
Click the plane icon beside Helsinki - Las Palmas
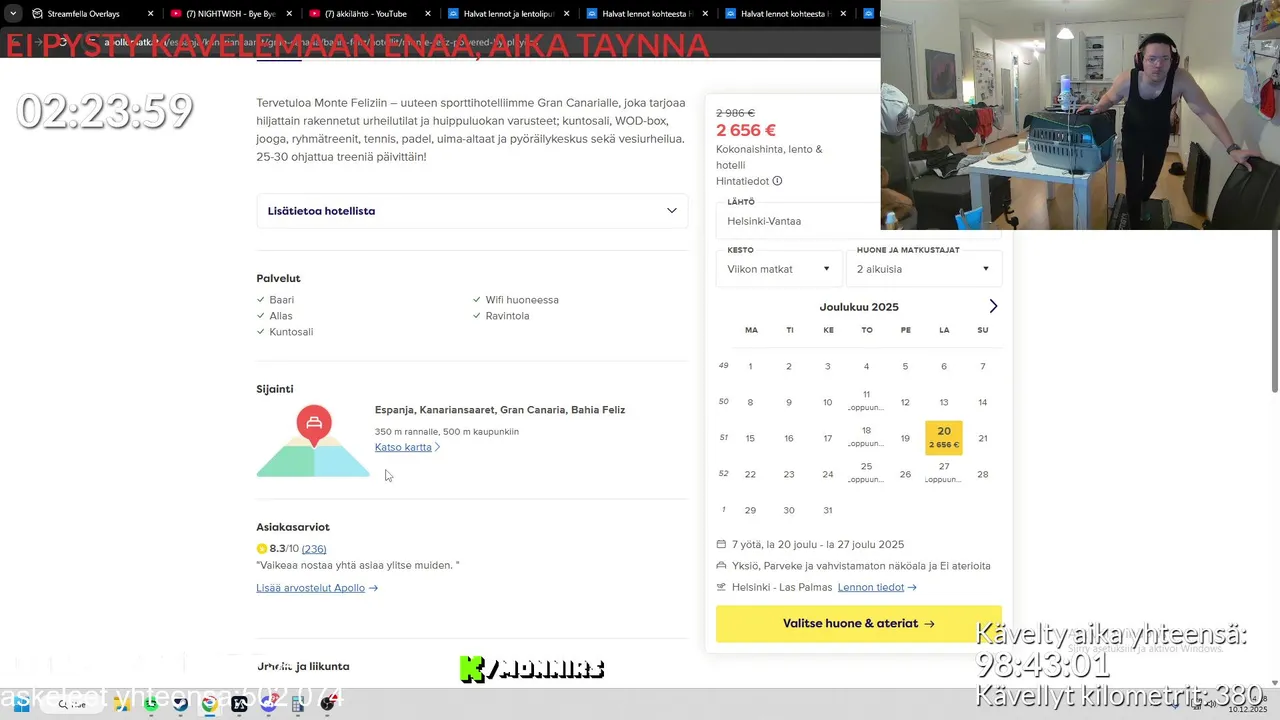coord(721,587)
